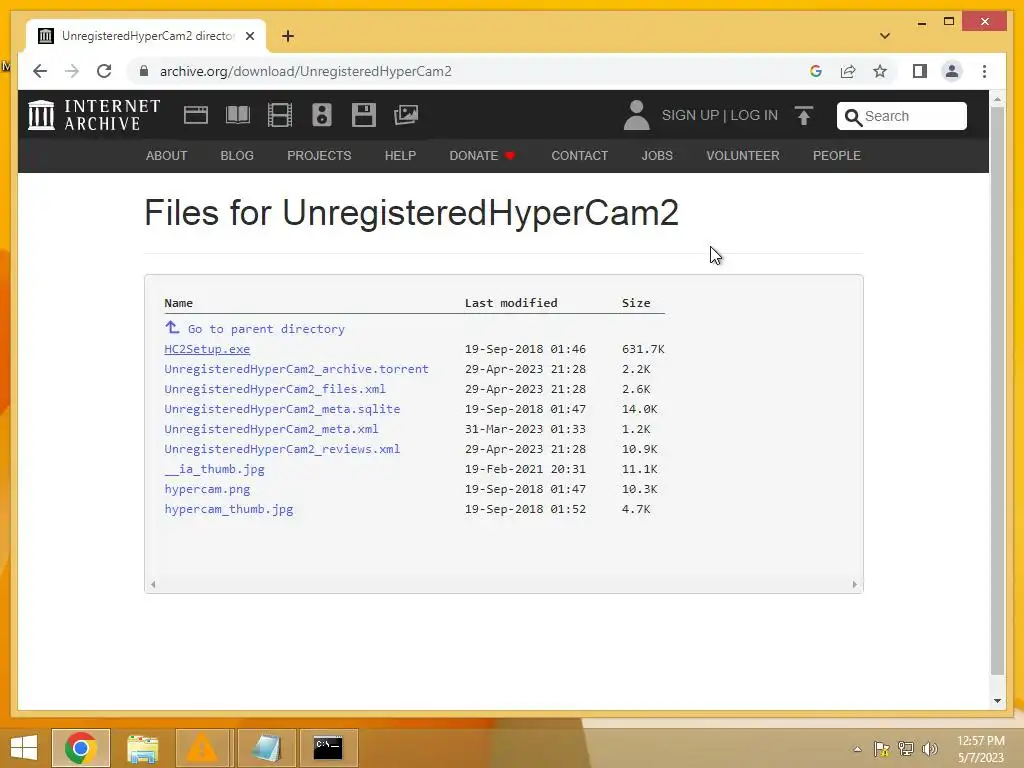Viewport: 1024px width, 768px height.
Task: Click the go to parent directory arrow icon
Action: coord(172,327)
